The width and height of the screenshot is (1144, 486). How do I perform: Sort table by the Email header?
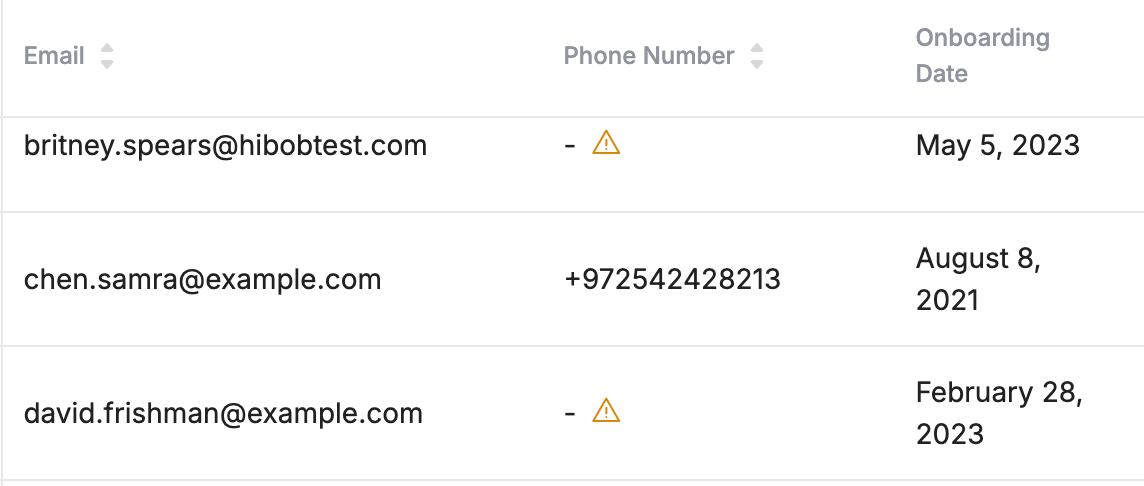click(54, 56)
